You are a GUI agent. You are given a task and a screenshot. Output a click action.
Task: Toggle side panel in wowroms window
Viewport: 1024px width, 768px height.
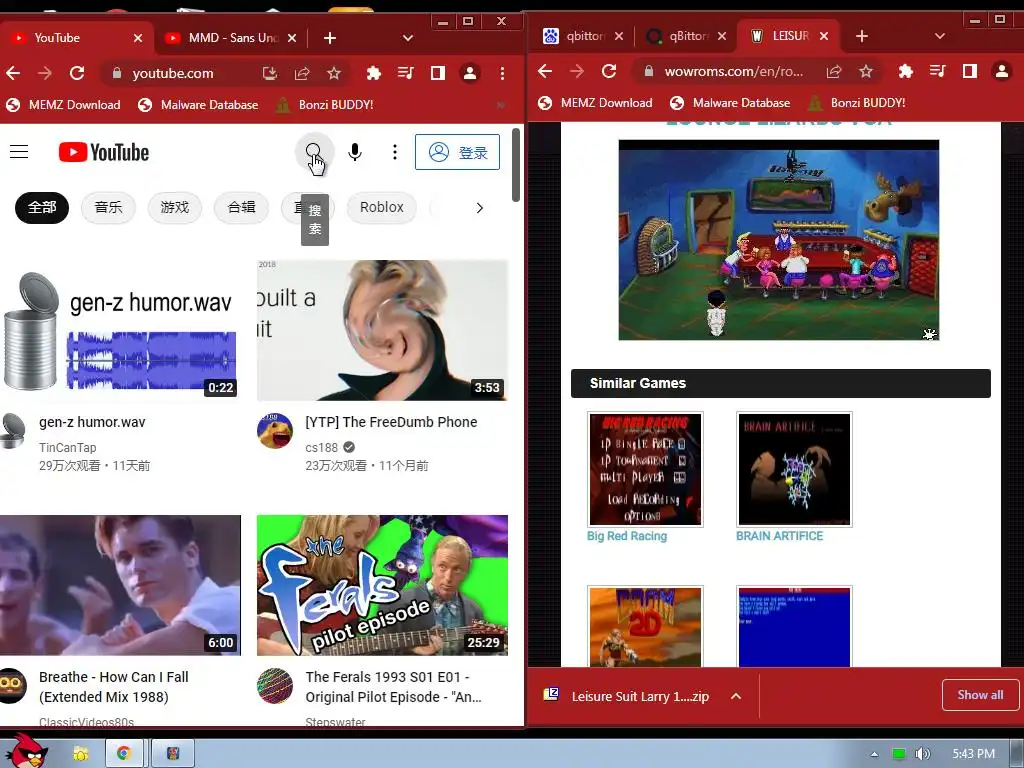tap(969, 71)
